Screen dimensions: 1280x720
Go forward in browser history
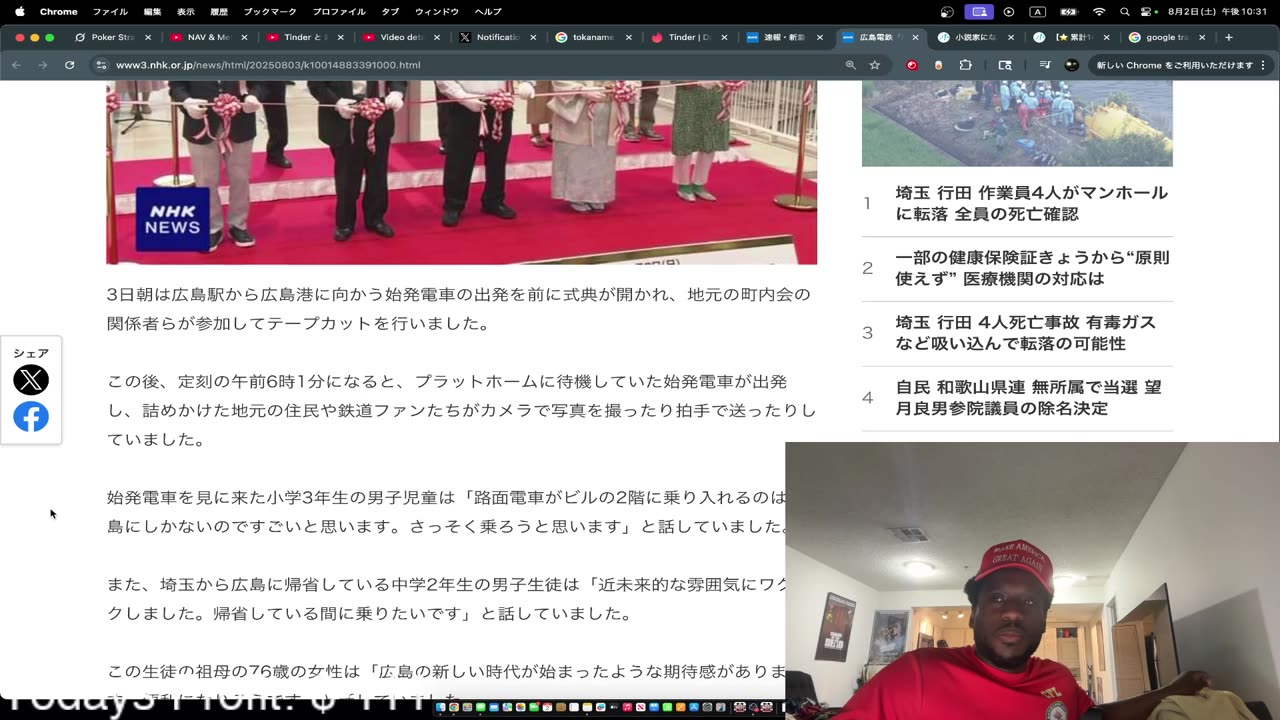(x=42, y=65)
